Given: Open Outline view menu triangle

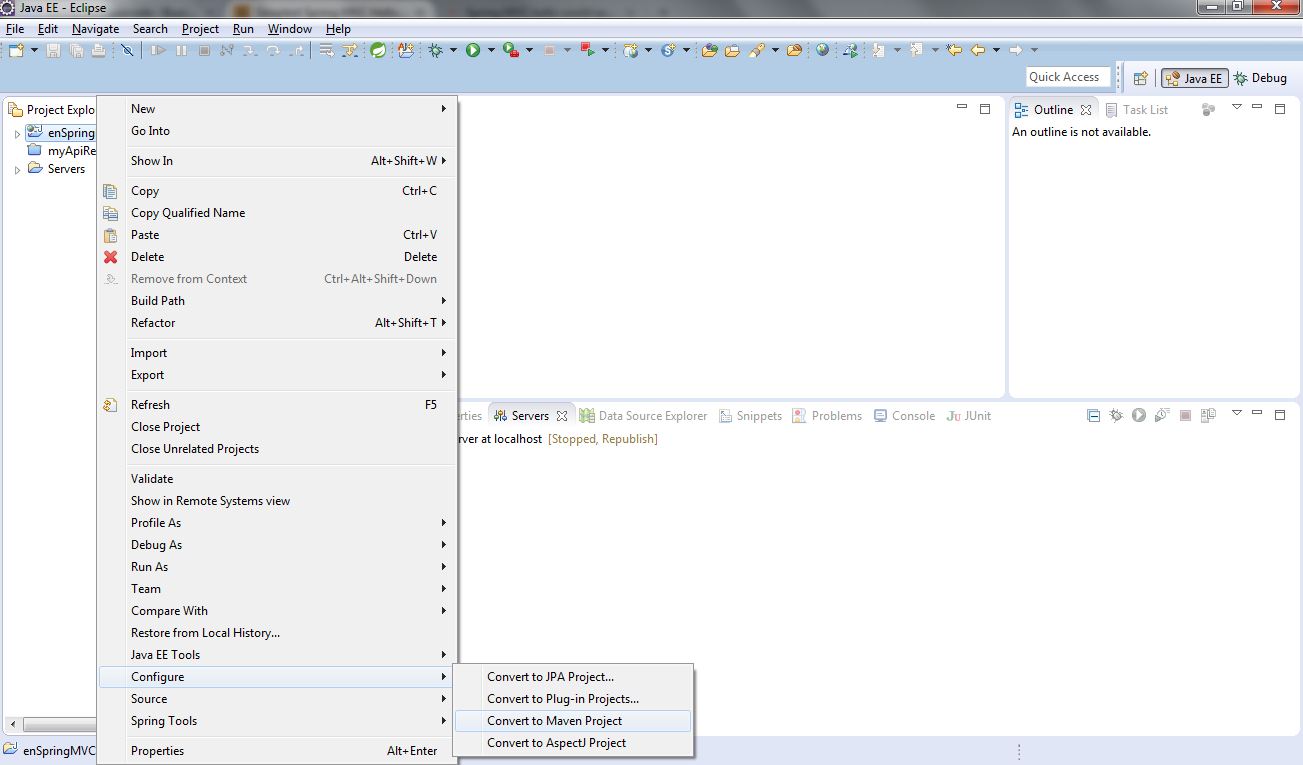Looking at the screenshot, I should (x=1237, y=107).
